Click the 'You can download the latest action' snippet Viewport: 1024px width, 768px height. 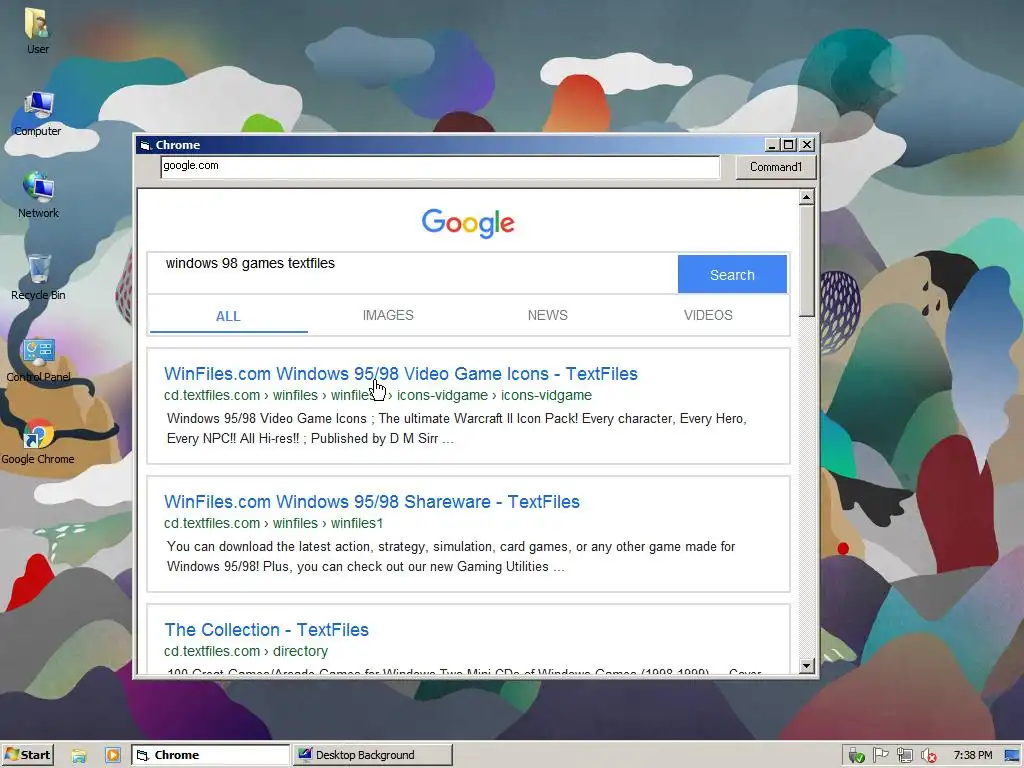tap(451, 556)
